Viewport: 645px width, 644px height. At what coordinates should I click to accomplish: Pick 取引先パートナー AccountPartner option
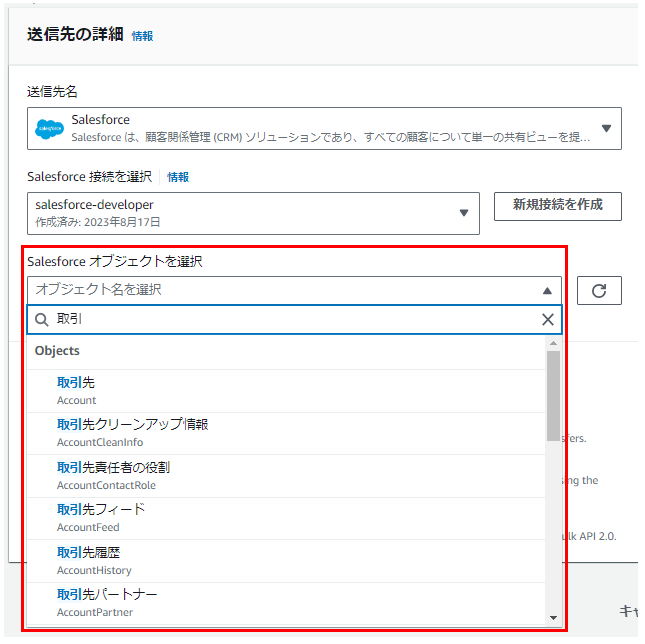pos(286,603)
